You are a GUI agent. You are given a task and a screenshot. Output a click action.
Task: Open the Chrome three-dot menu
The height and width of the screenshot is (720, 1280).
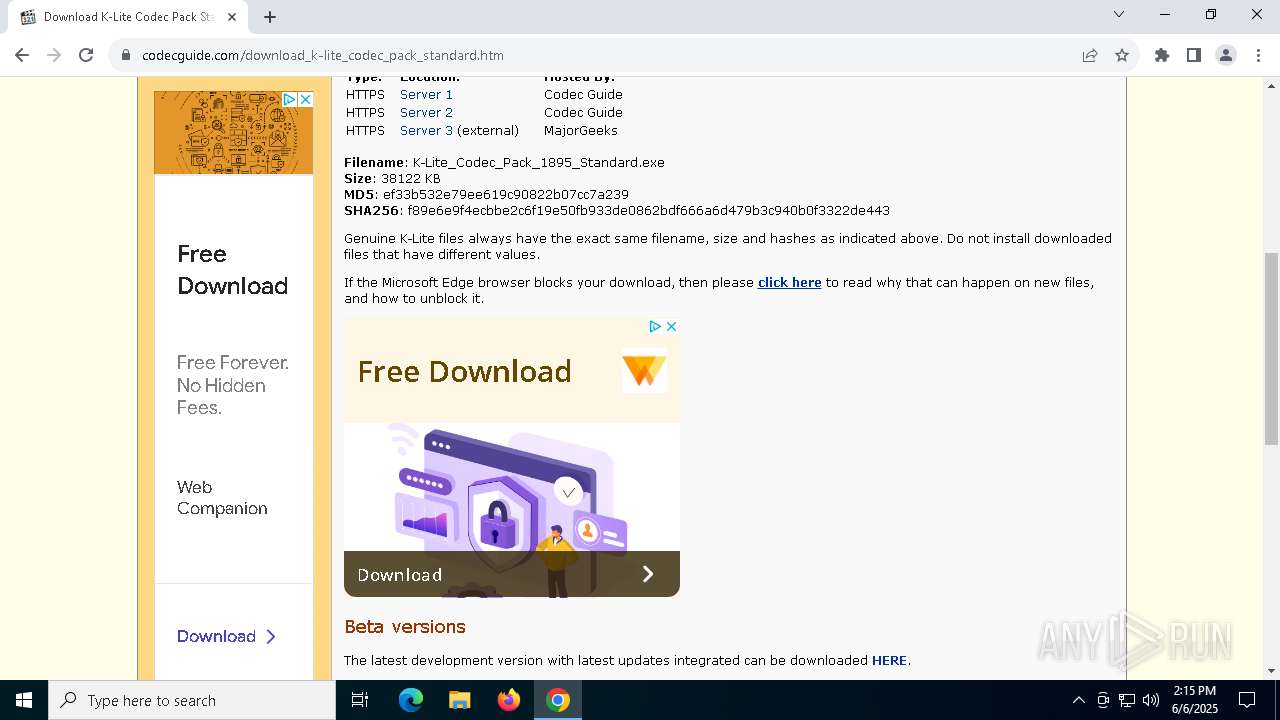1258,55
